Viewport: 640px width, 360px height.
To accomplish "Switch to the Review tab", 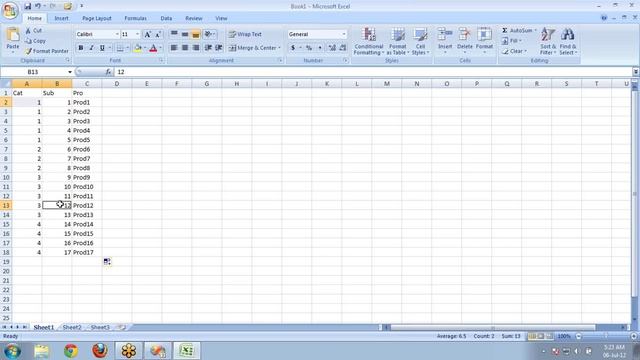I will point(194,18).
